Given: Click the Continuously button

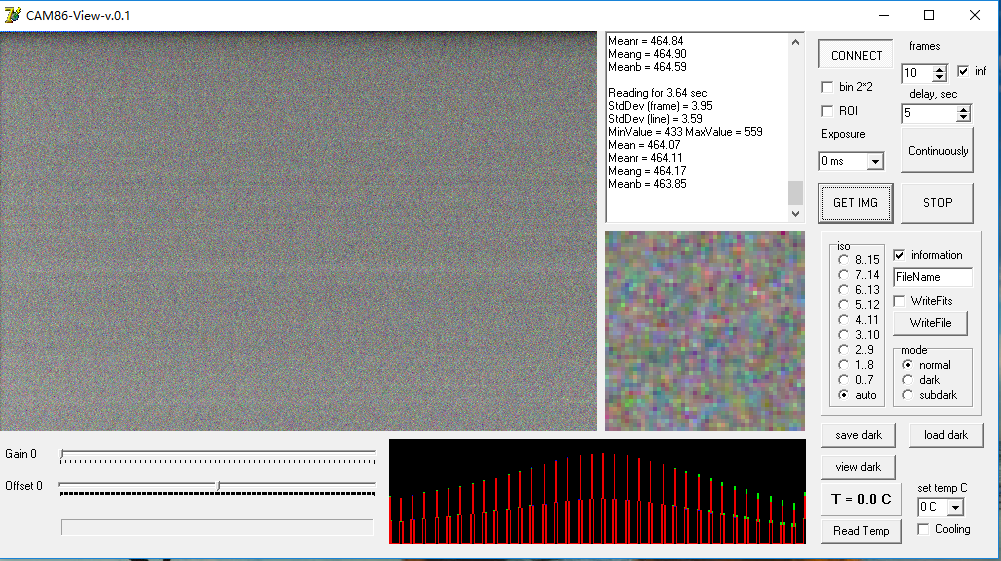Looking at the screenshot, I should [x=937, y=151].
